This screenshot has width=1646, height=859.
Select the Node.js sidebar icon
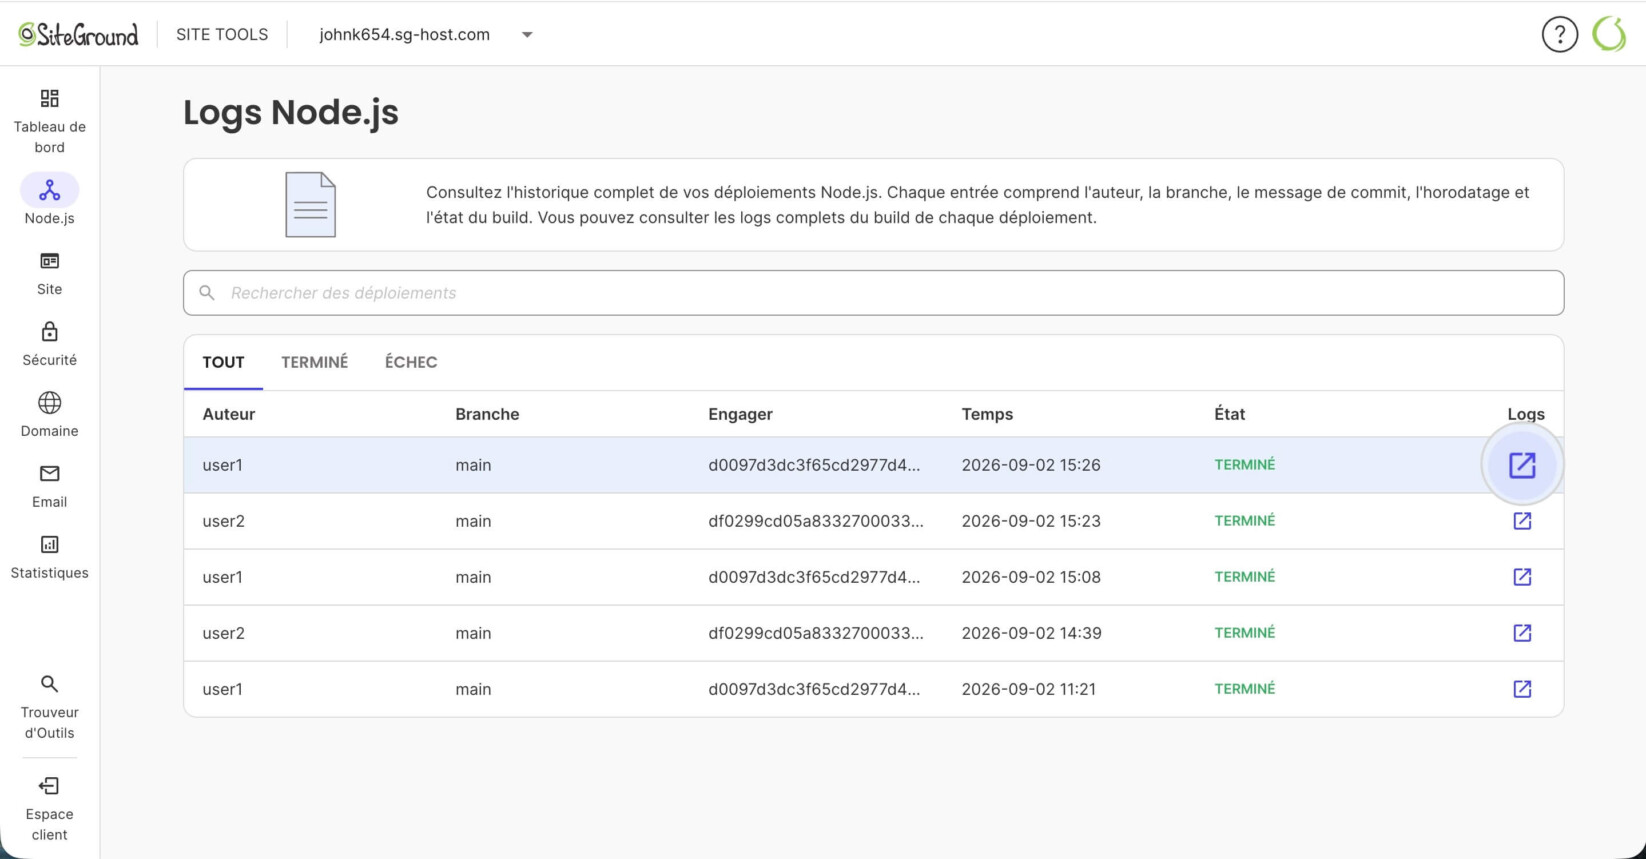click(49, 190)
